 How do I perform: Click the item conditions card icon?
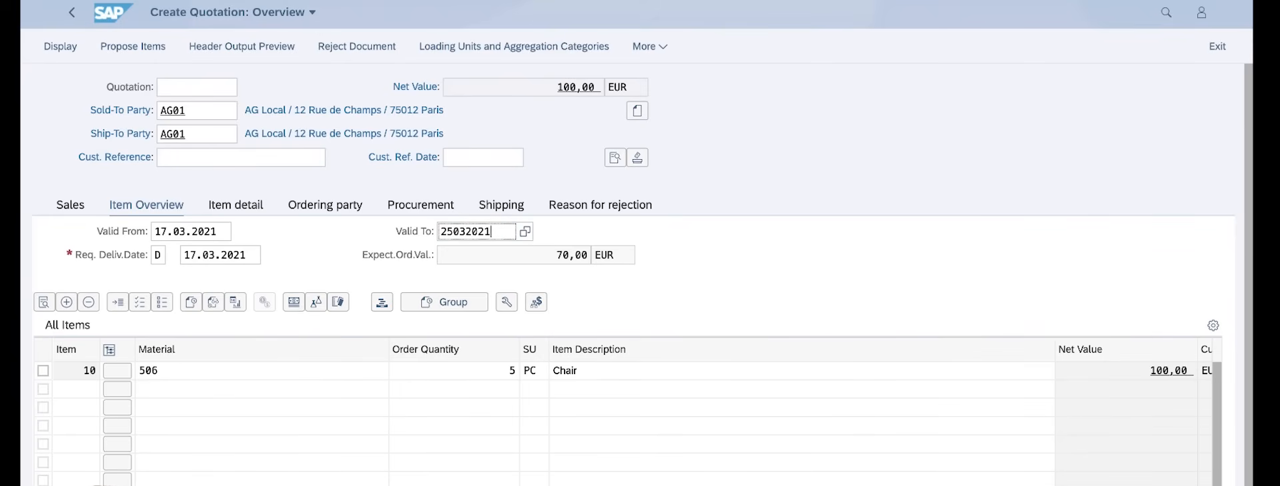pyautogui.click(x=293, y=302)
